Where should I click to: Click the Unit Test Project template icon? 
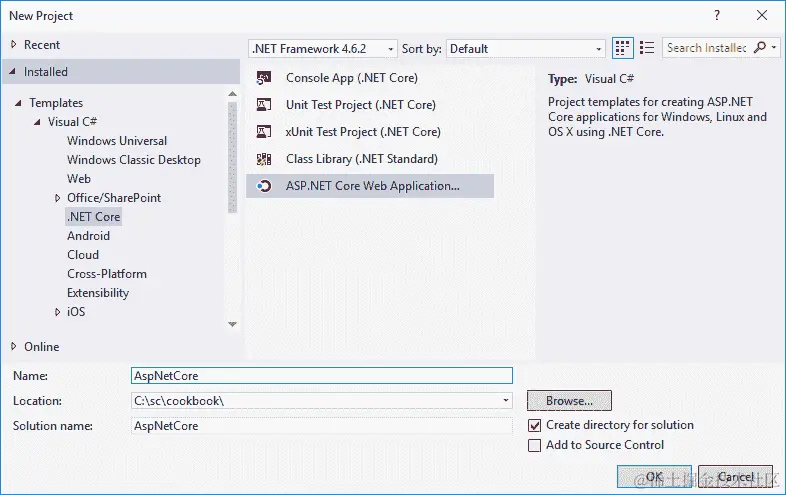(264, 105)
